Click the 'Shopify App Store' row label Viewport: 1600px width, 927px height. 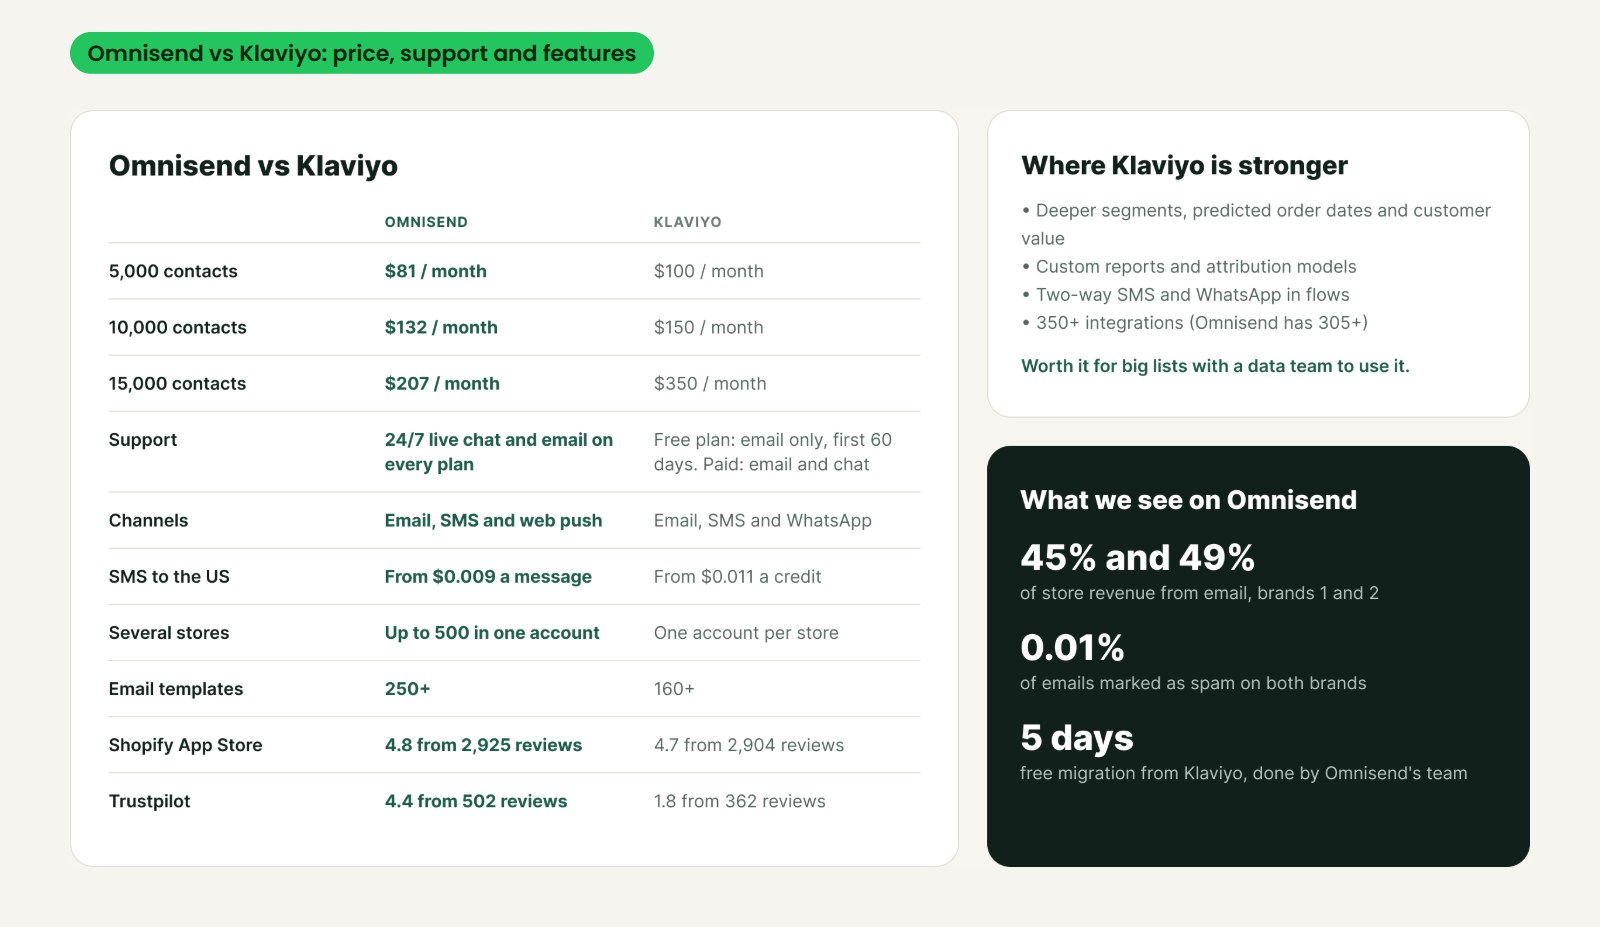[x=185, y=745]
